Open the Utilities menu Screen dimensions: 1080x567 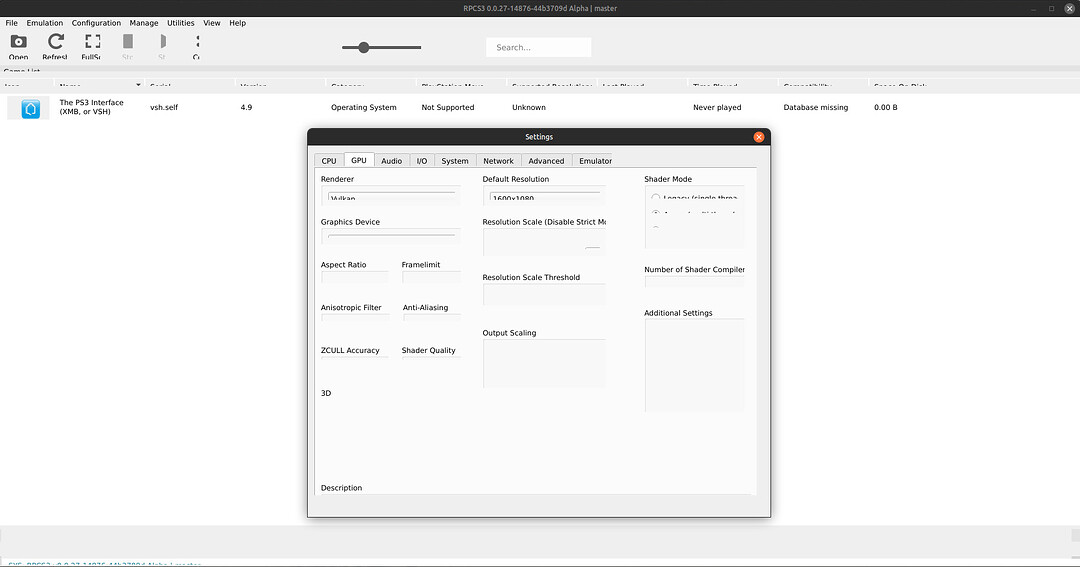coord(180,23)
